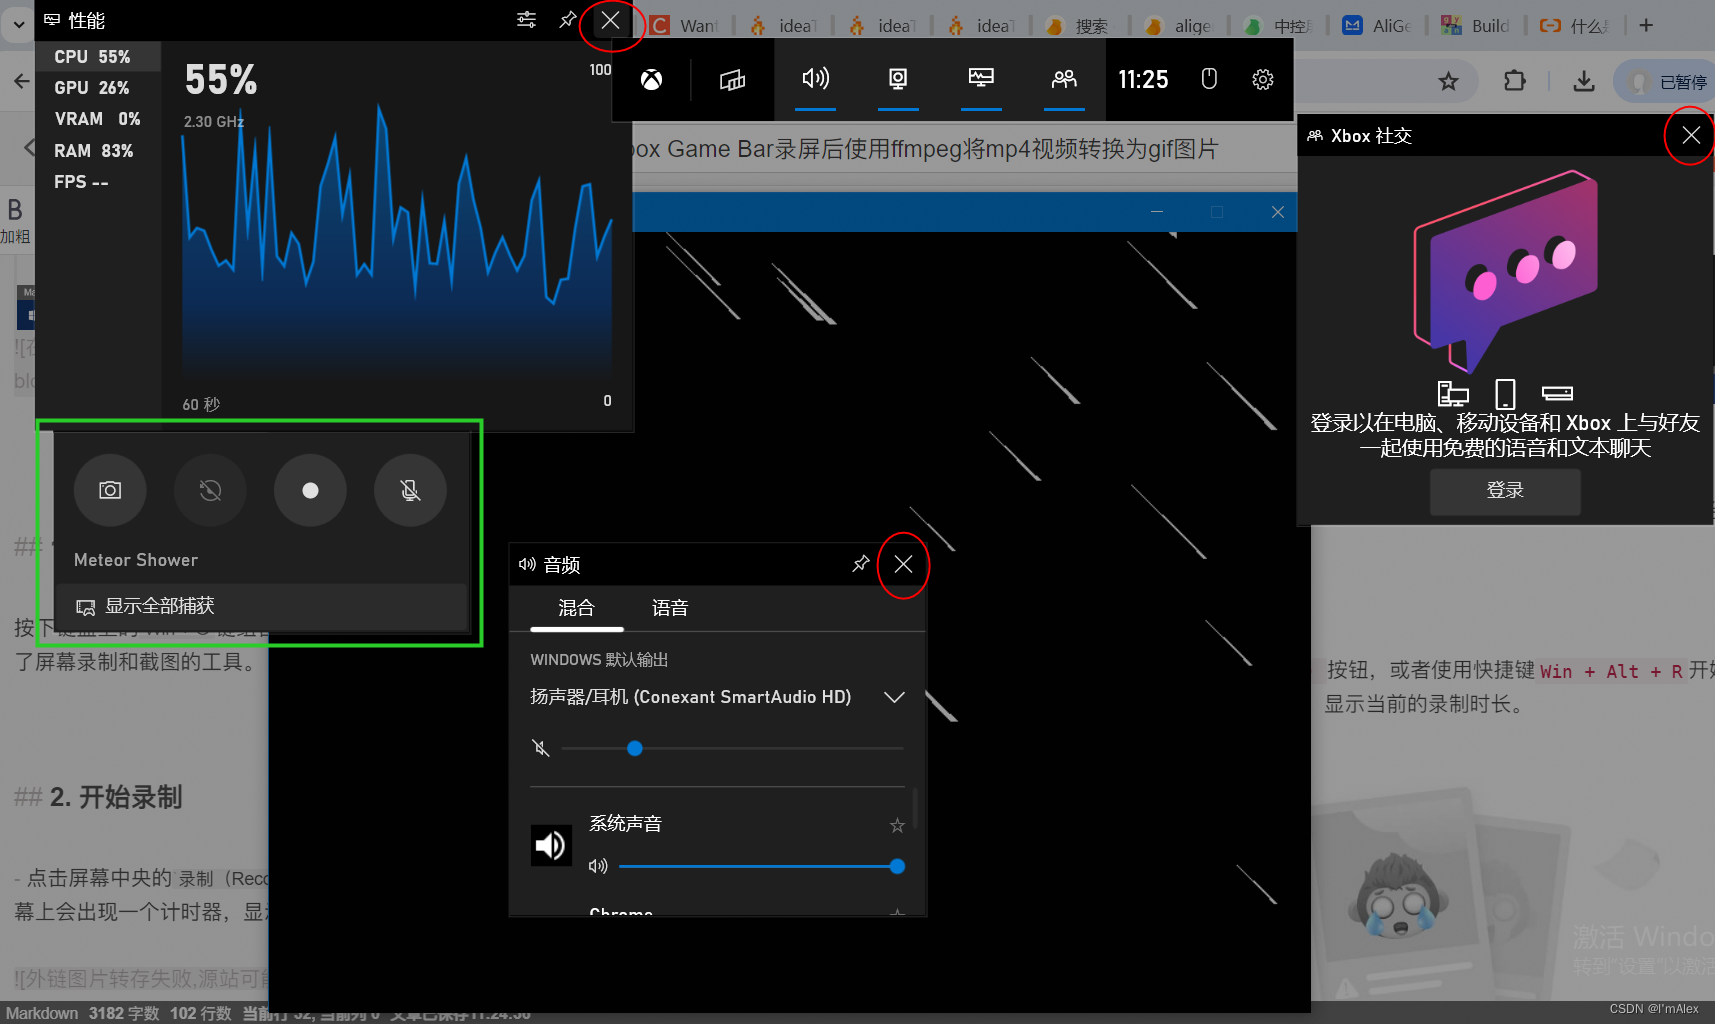Open browser downloads

[x=1584, y=81]
